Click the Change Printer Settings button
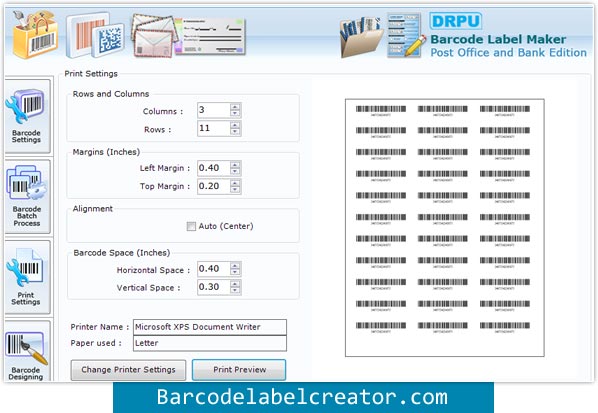 tap(129, 370)
